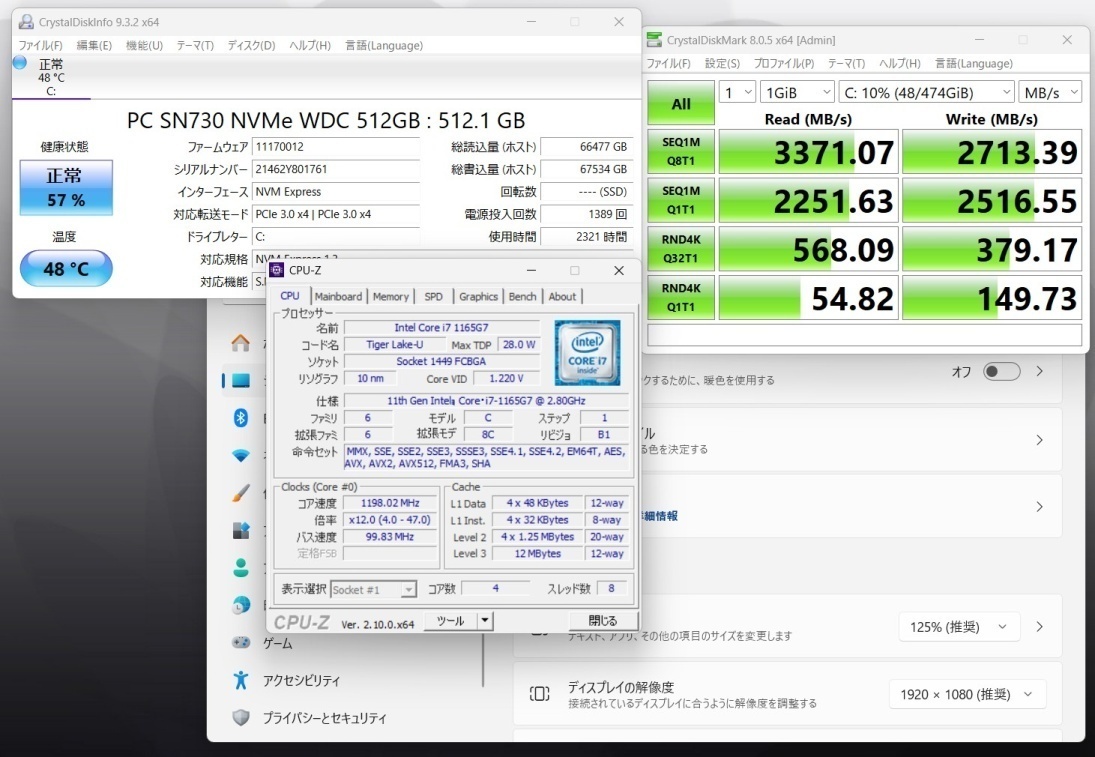1095x757 pixels.
Task: Open the プライバシーとセキュリティ shield icon
Action: pos(241,717)
